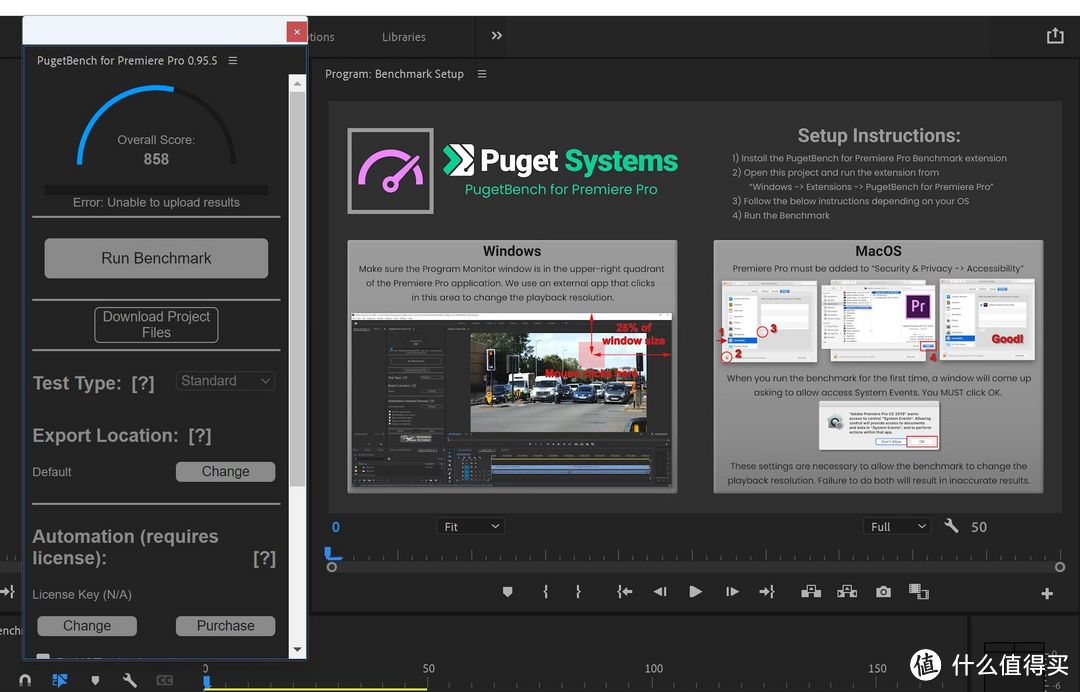Open Program Monitor panel menu
Viewport: 1080px width, 692px height.
(x=482, y=74)
